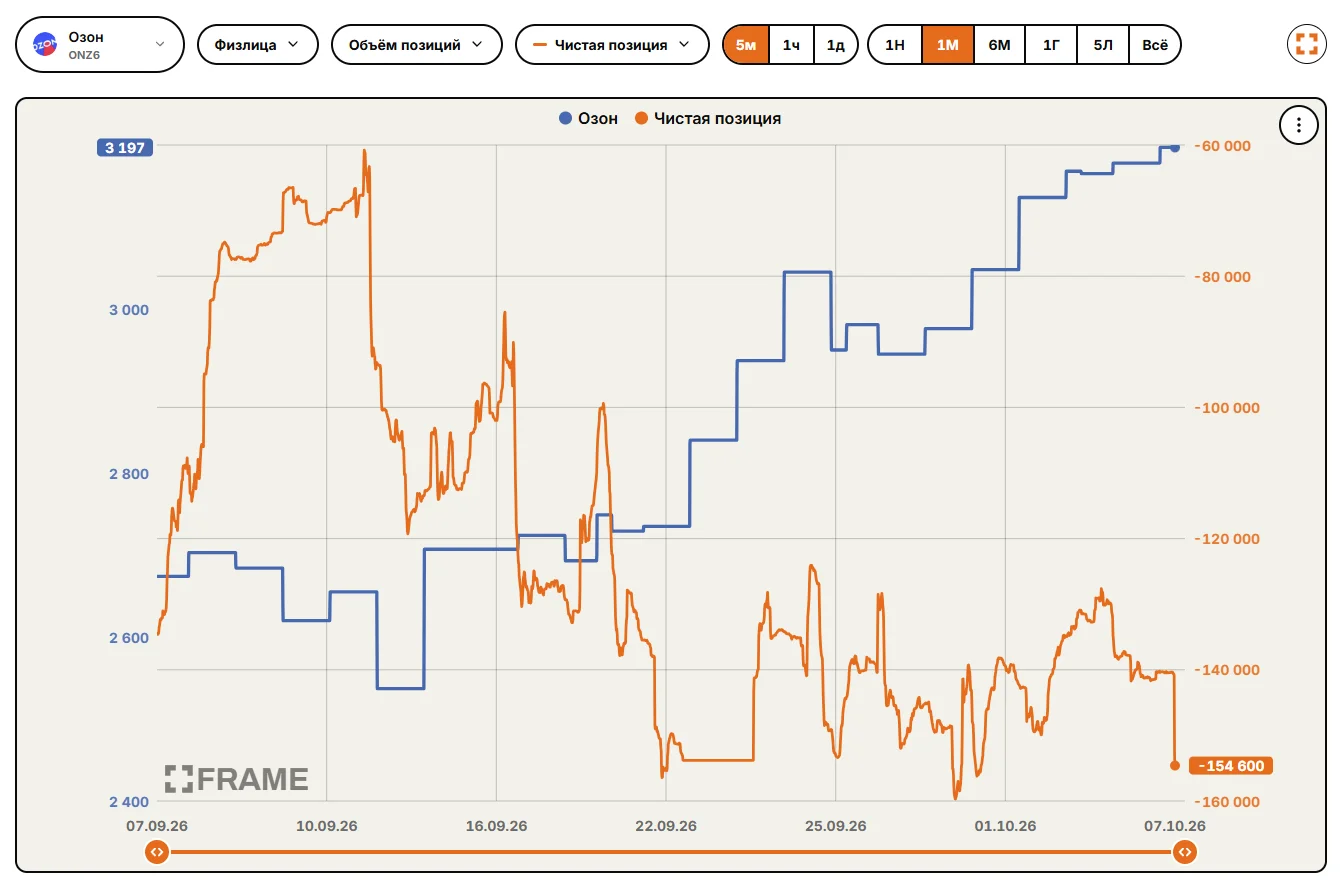Click the left range slider handle

pyautogui.click(x=156, y=852)
